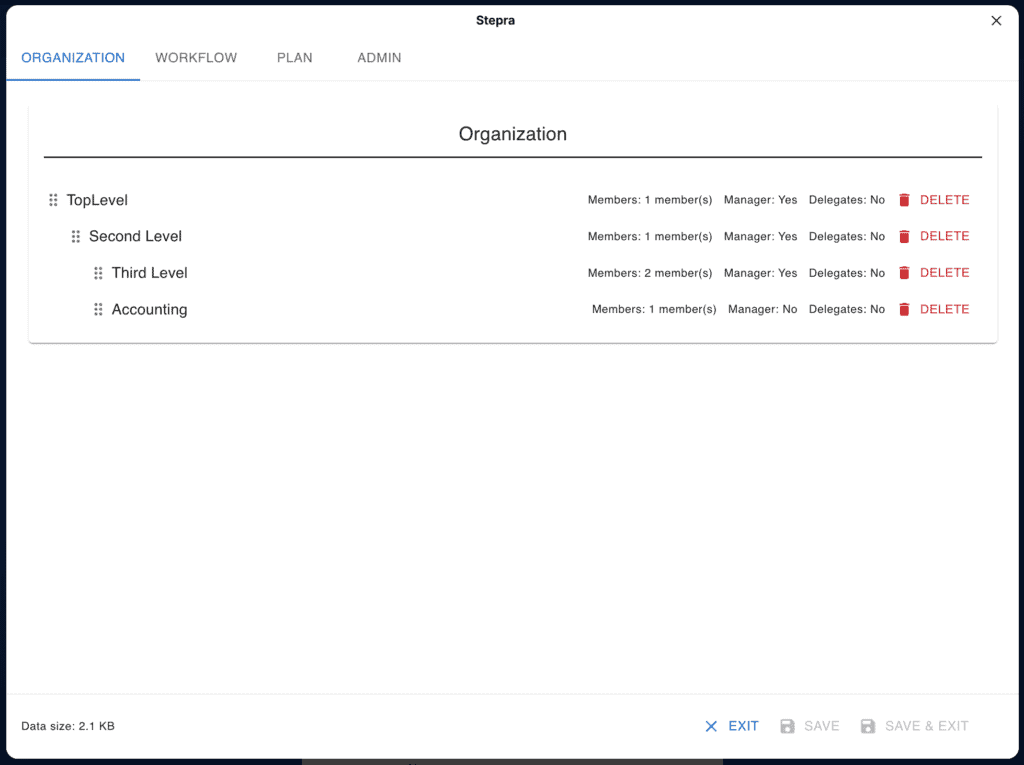Click the floppy disk icon next to SAVE & EXIT

[x=868, y=726]
